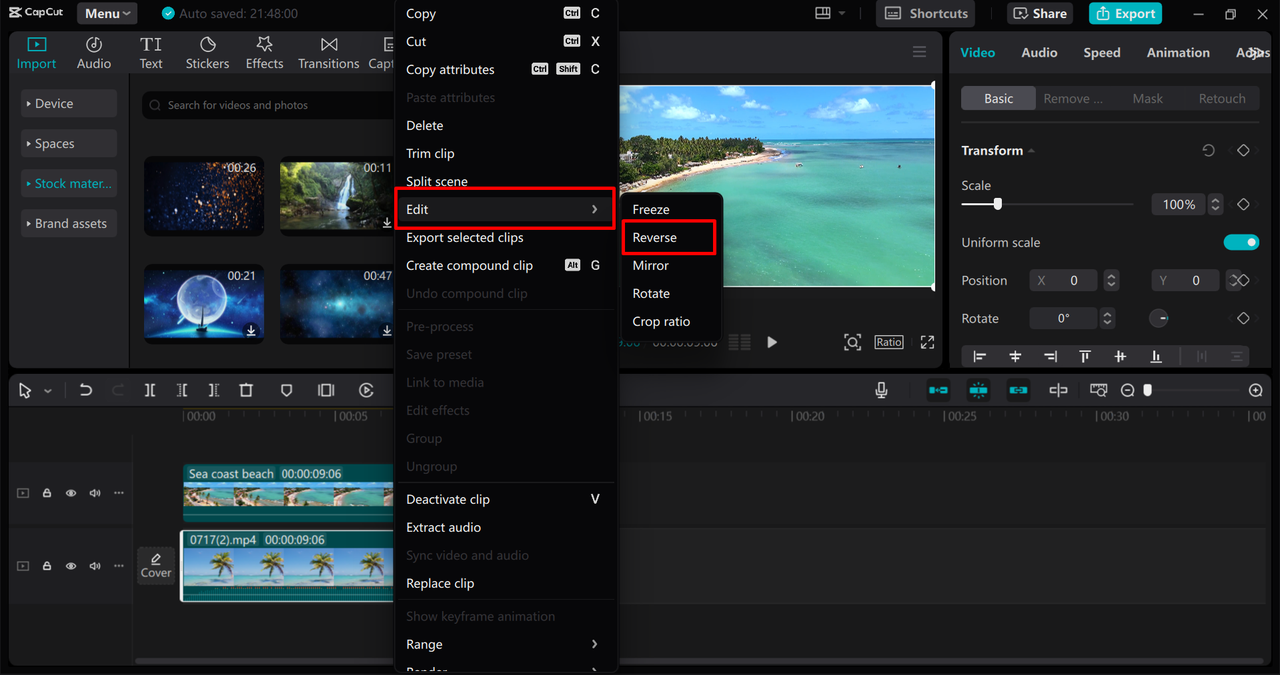The image size is (1280, 675).
Task: Hide the 0717(2).mp4 track
Action: point(71,566)
